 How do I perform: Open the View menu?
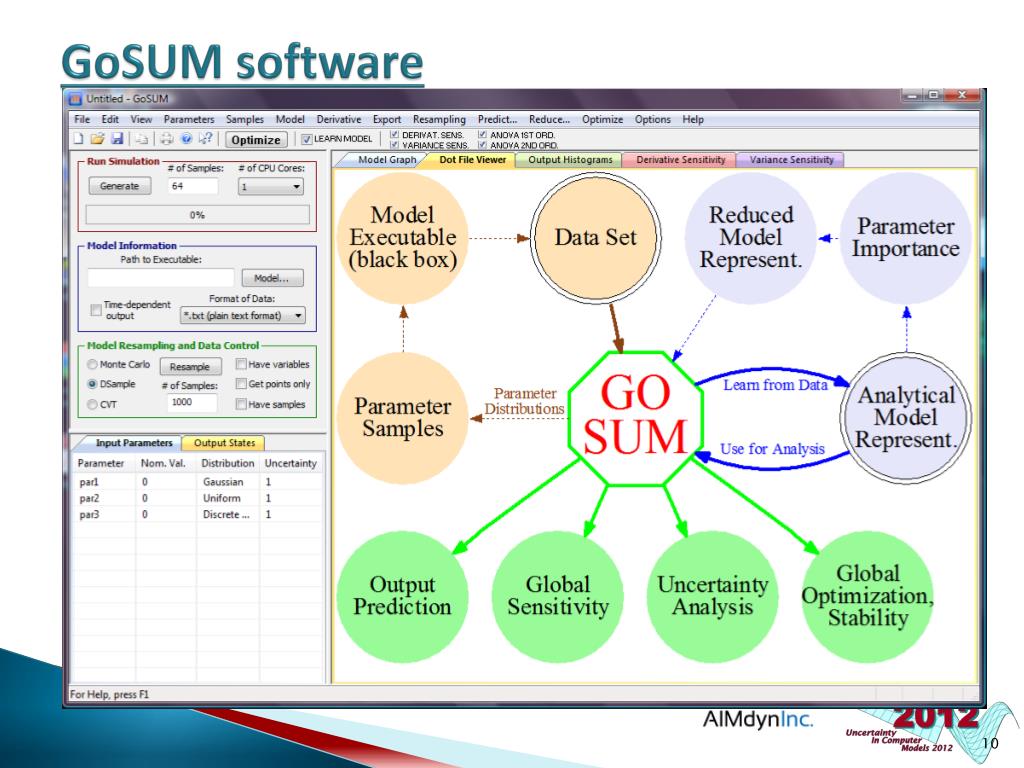[140, 120]
